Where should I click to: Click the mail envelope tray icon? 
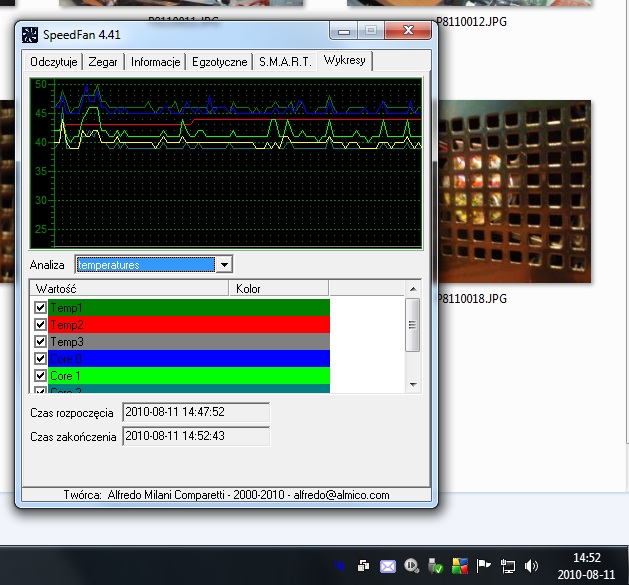click(x=388, y=567)
